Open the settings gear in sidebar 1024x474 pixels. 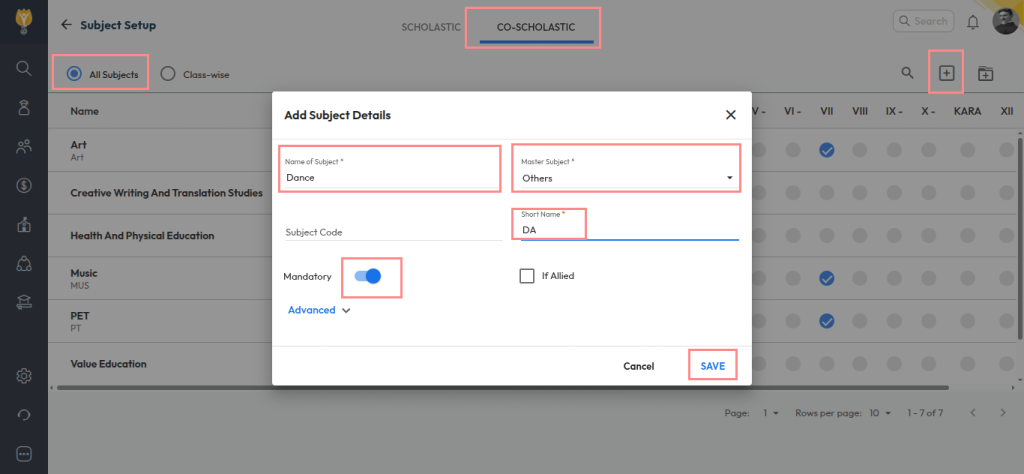click(23, 376)
